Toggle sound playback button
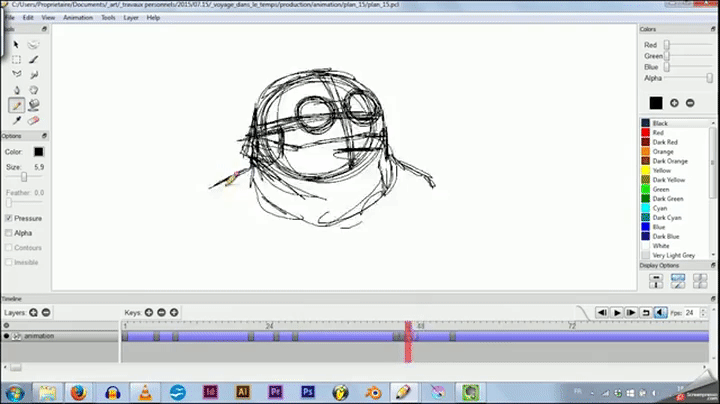This screenshot has height=404, width=720. tap(660, 313)
